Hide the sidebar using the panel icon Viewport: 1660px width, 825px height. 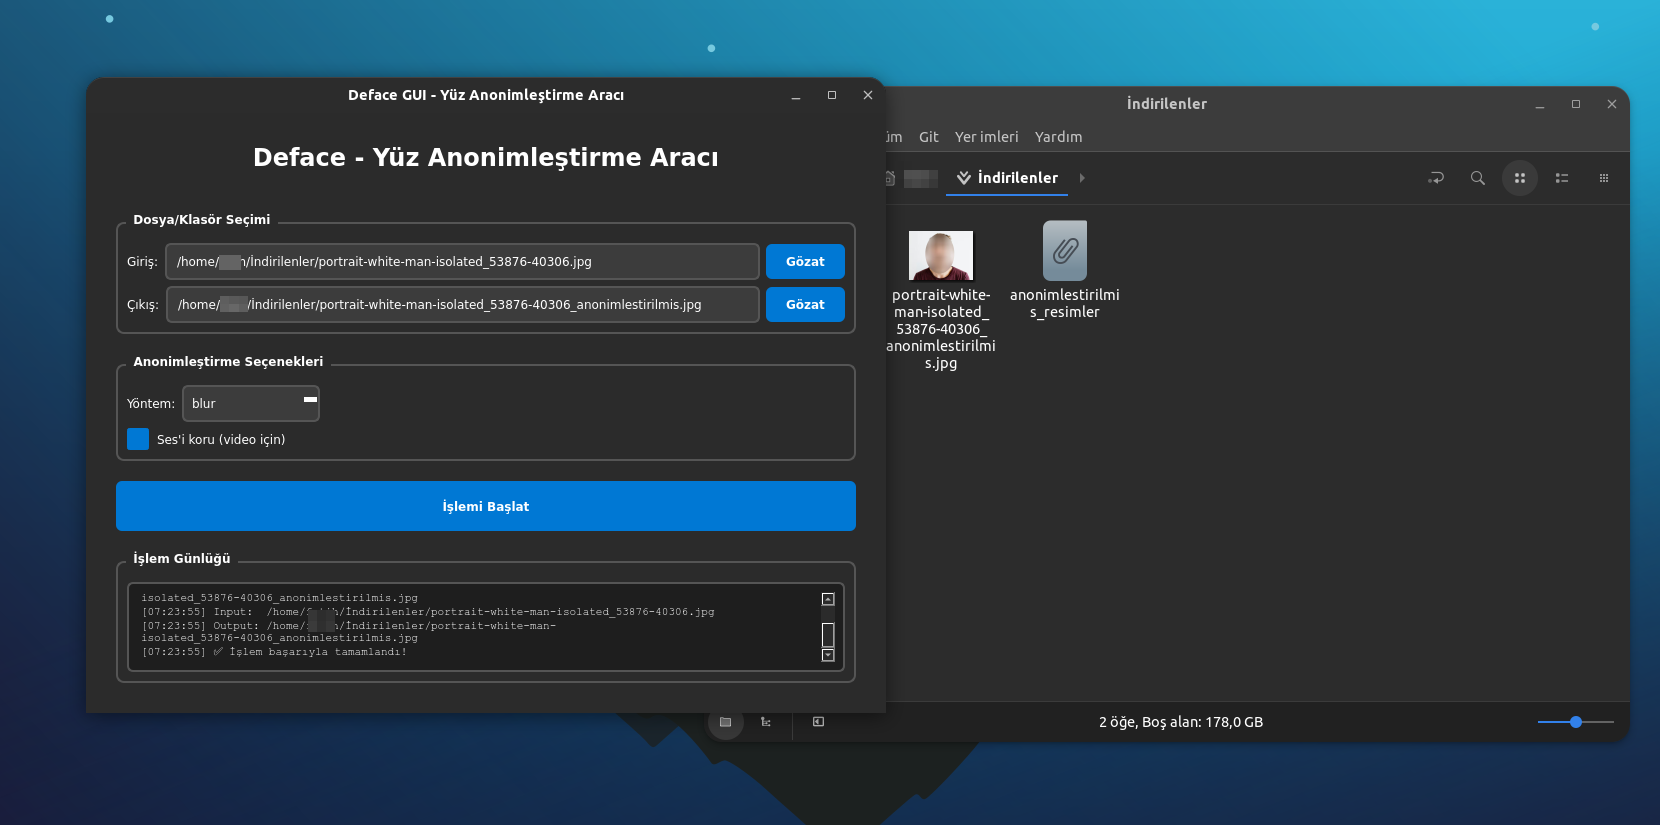pyautogui.click(x=818, y=722)
